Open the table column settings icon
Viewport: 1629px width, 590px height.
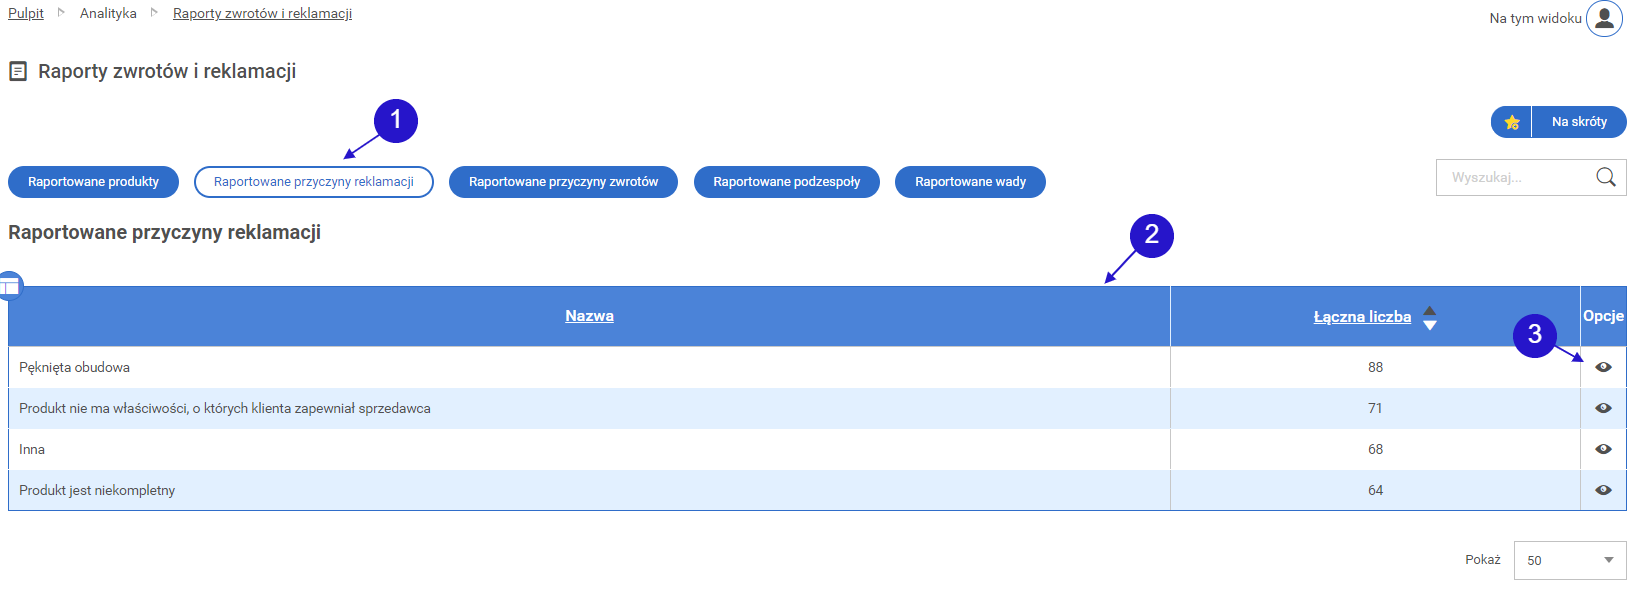pos(10,286)
